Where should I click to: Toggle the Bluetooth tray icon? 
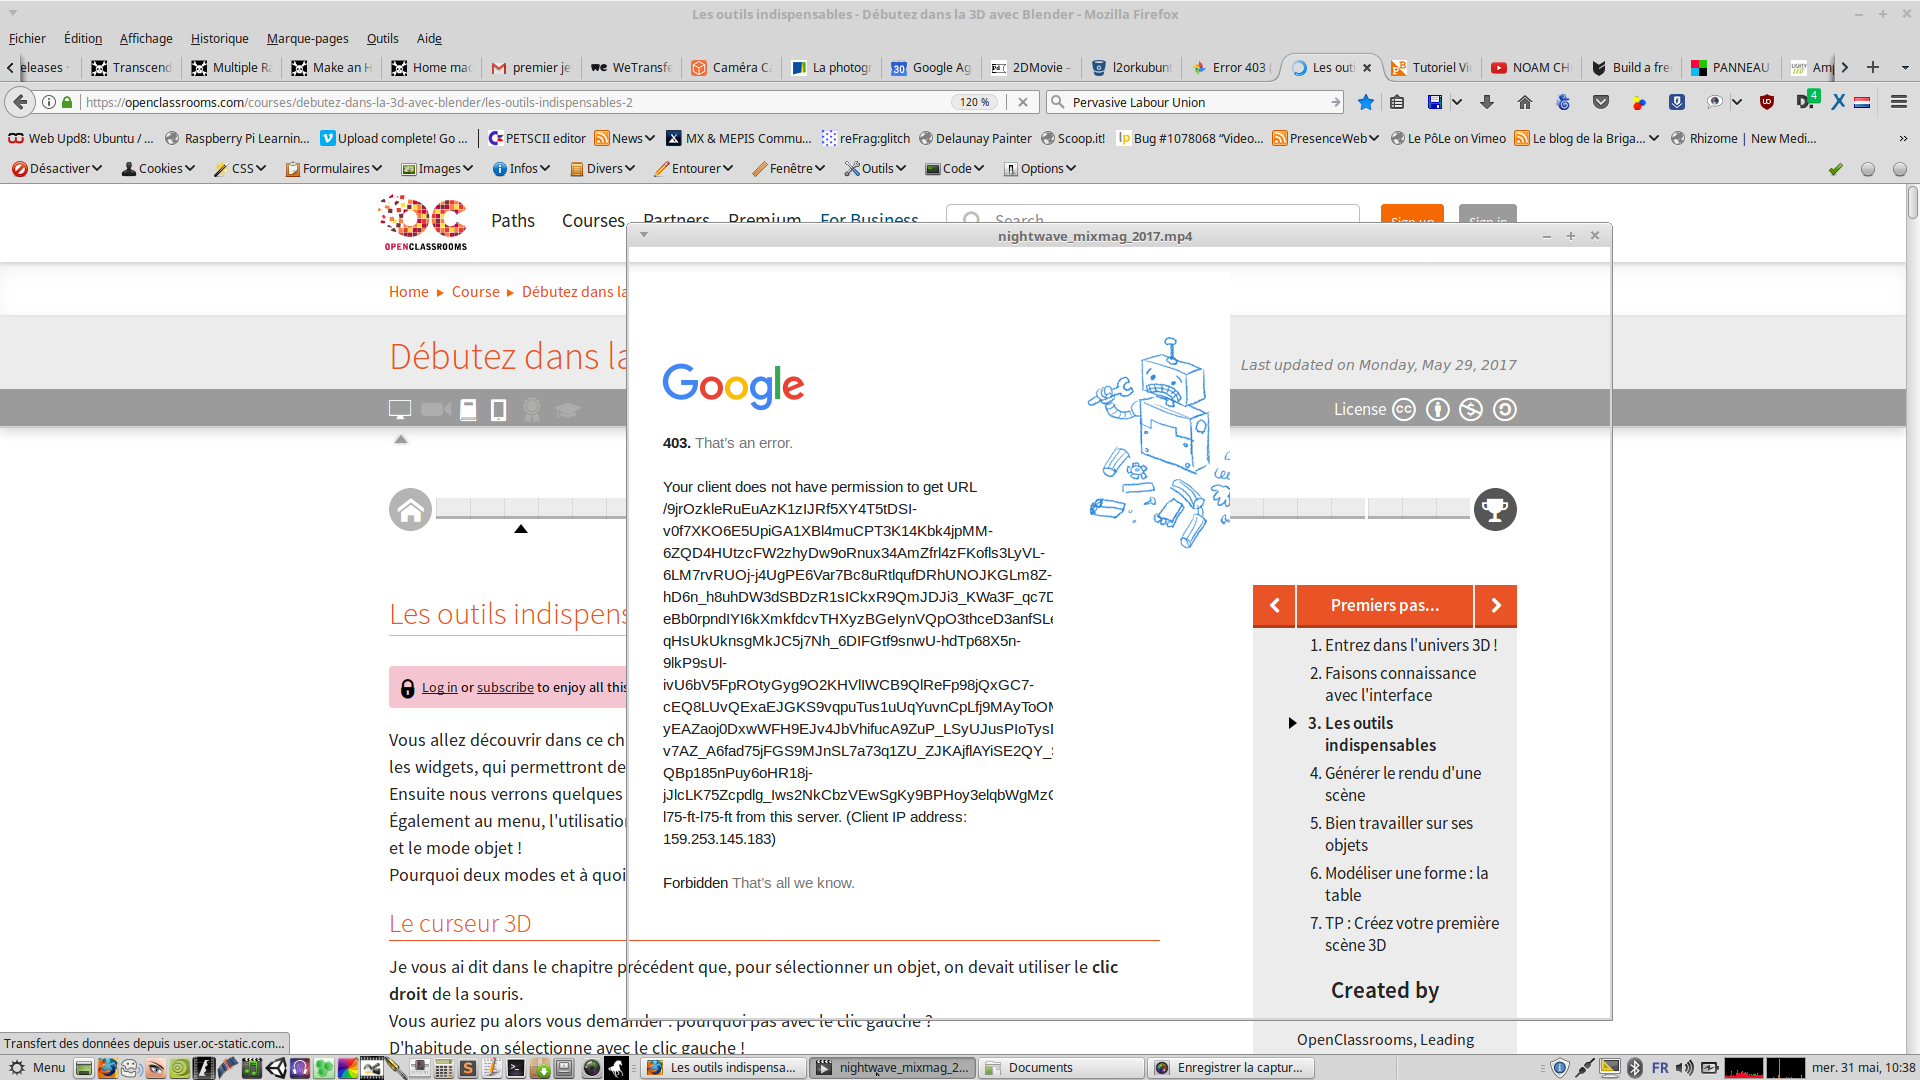1635,1068
